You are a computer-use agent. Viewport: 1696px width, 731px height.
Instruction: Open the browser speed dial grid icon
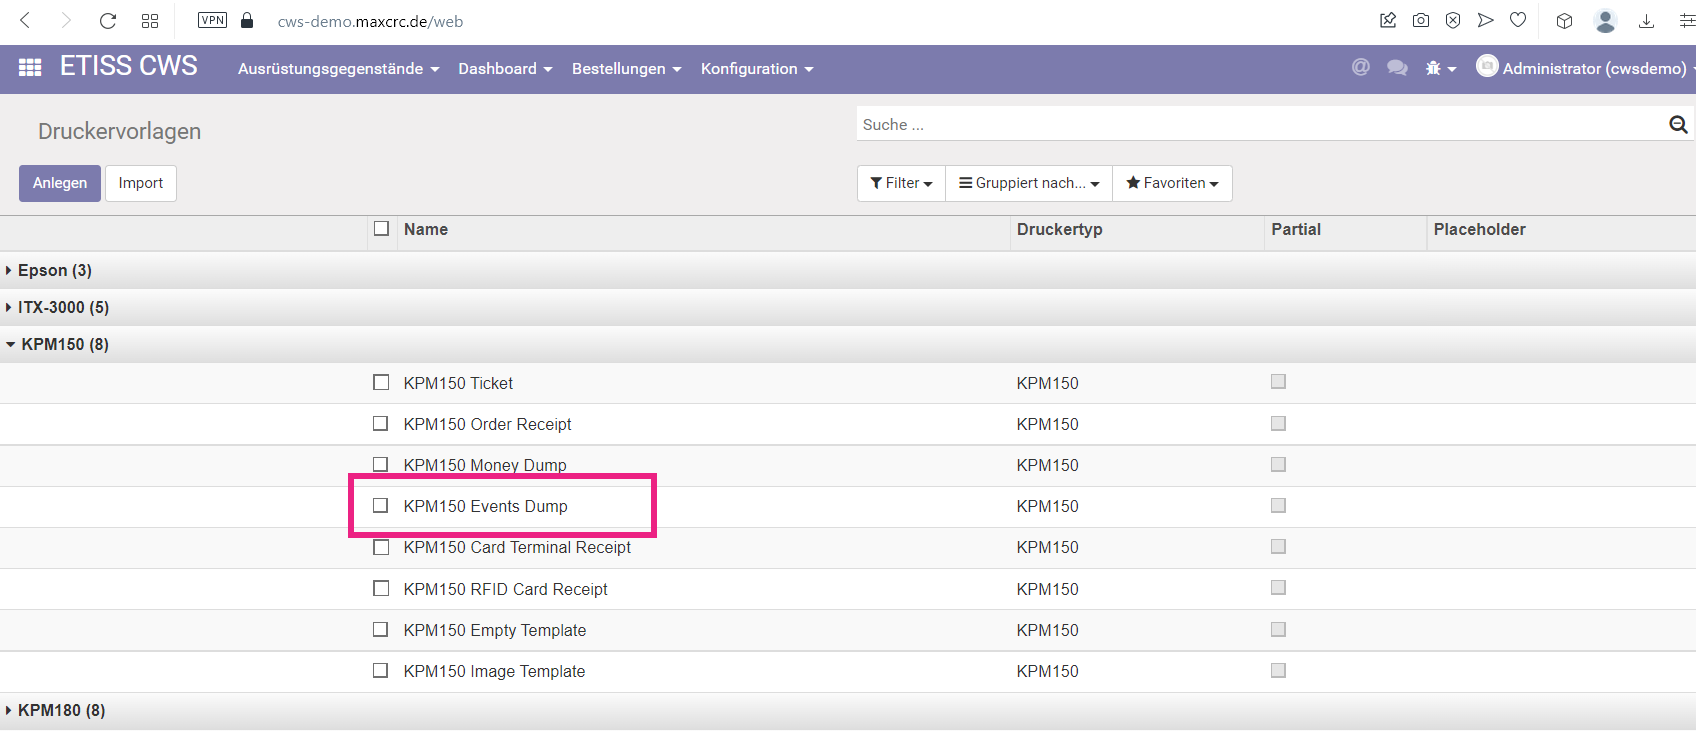tap(150, 20)
